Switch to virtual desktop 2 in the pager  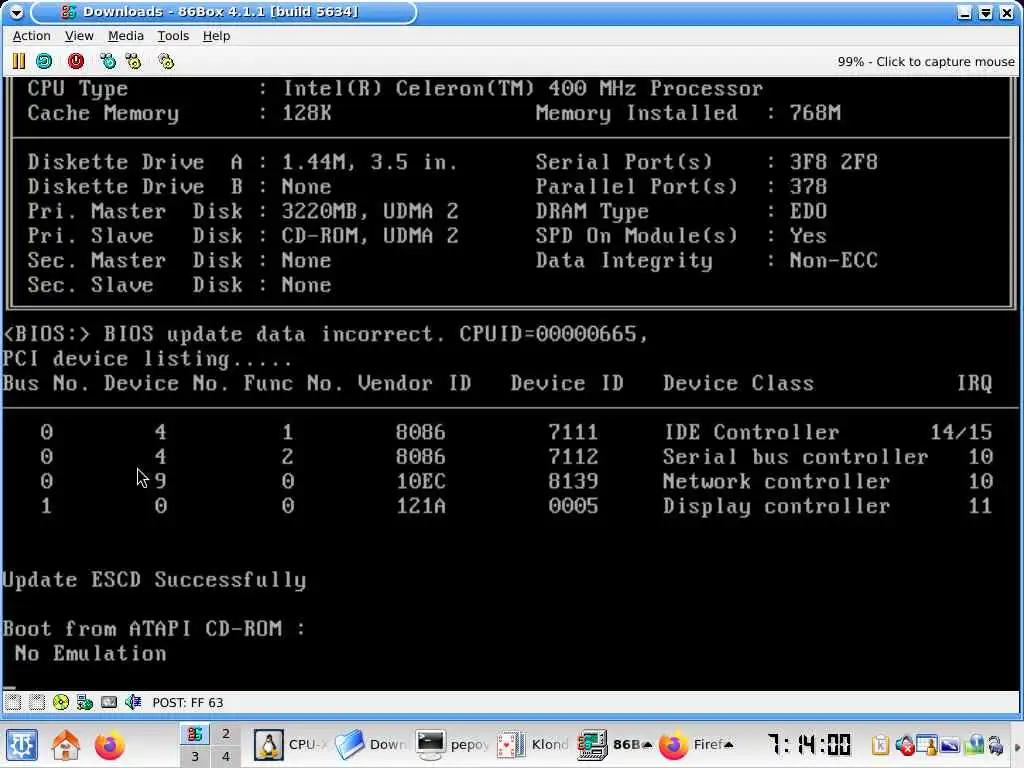point(225,733)
